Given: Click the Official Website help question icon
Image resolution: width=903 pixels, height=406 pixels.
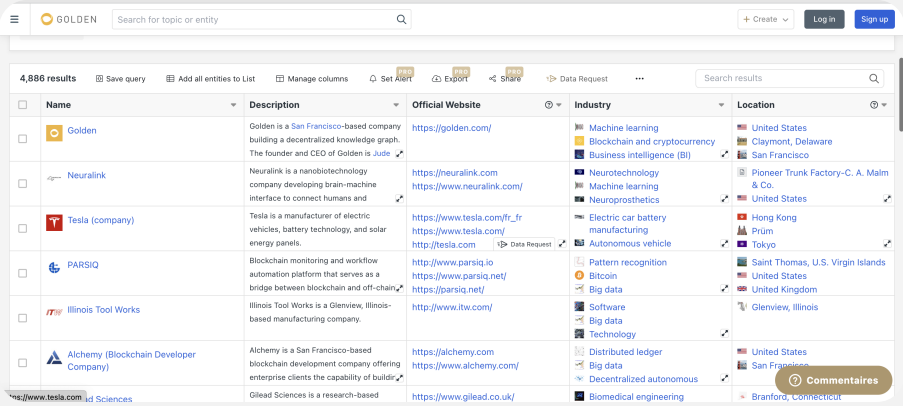Looking at the screenshot, I should coord(548,105).
